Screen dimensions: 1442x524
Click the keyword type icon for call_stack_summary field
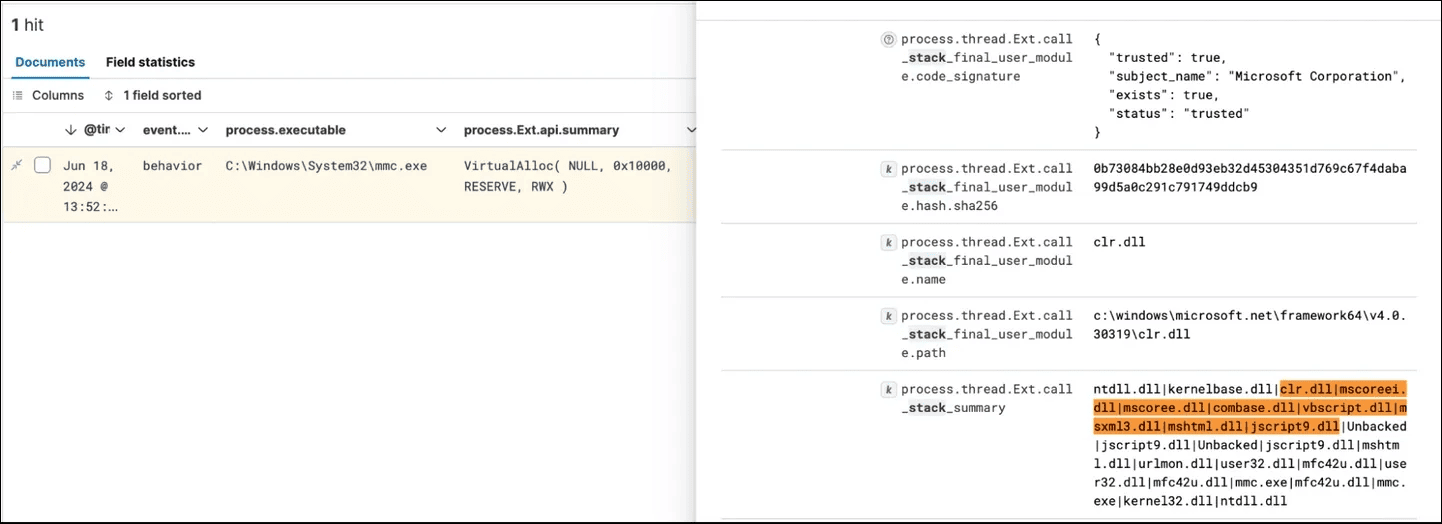pos(887,390)
